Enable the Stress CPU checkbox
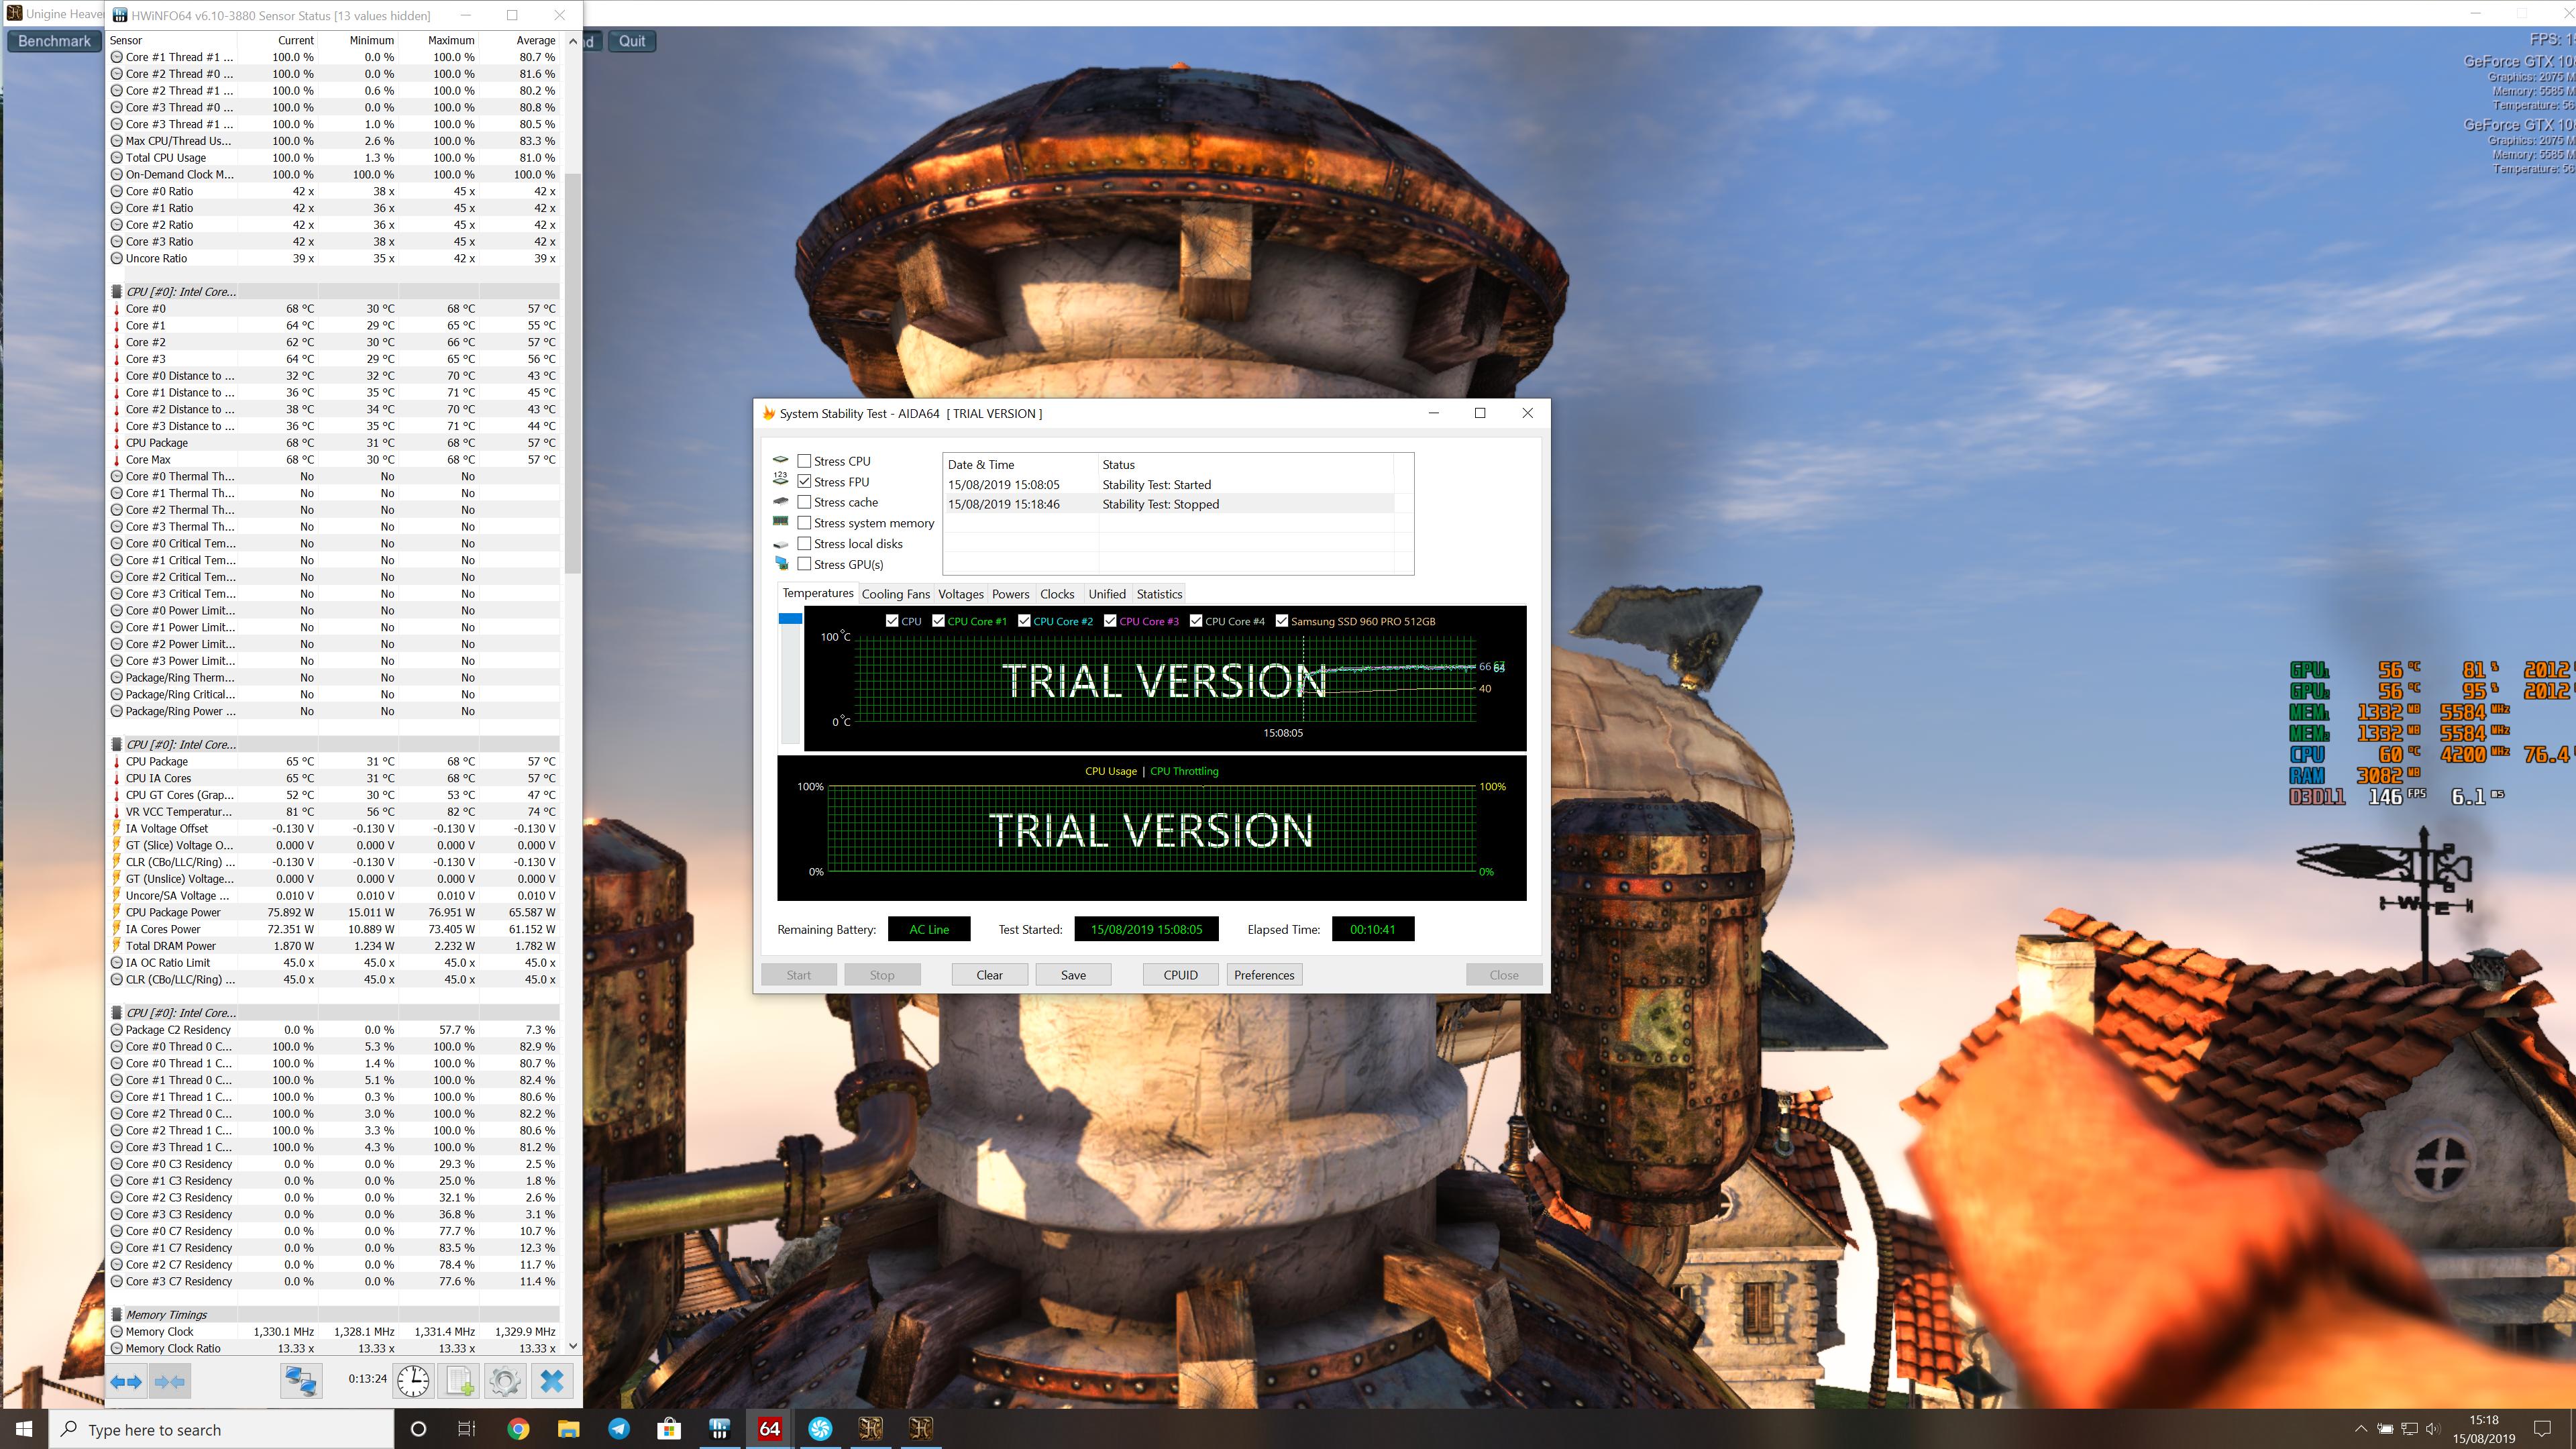 [x=804, y=461]
